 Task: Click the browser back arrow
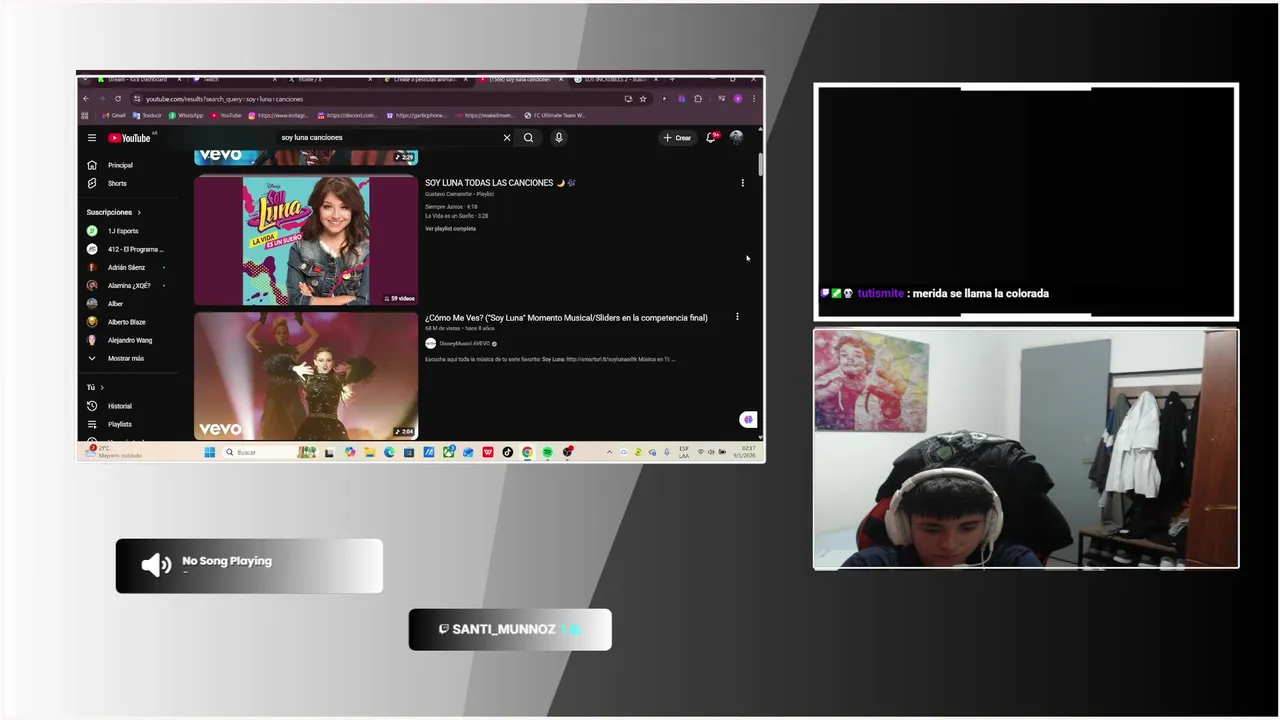[x=85, y=99]
